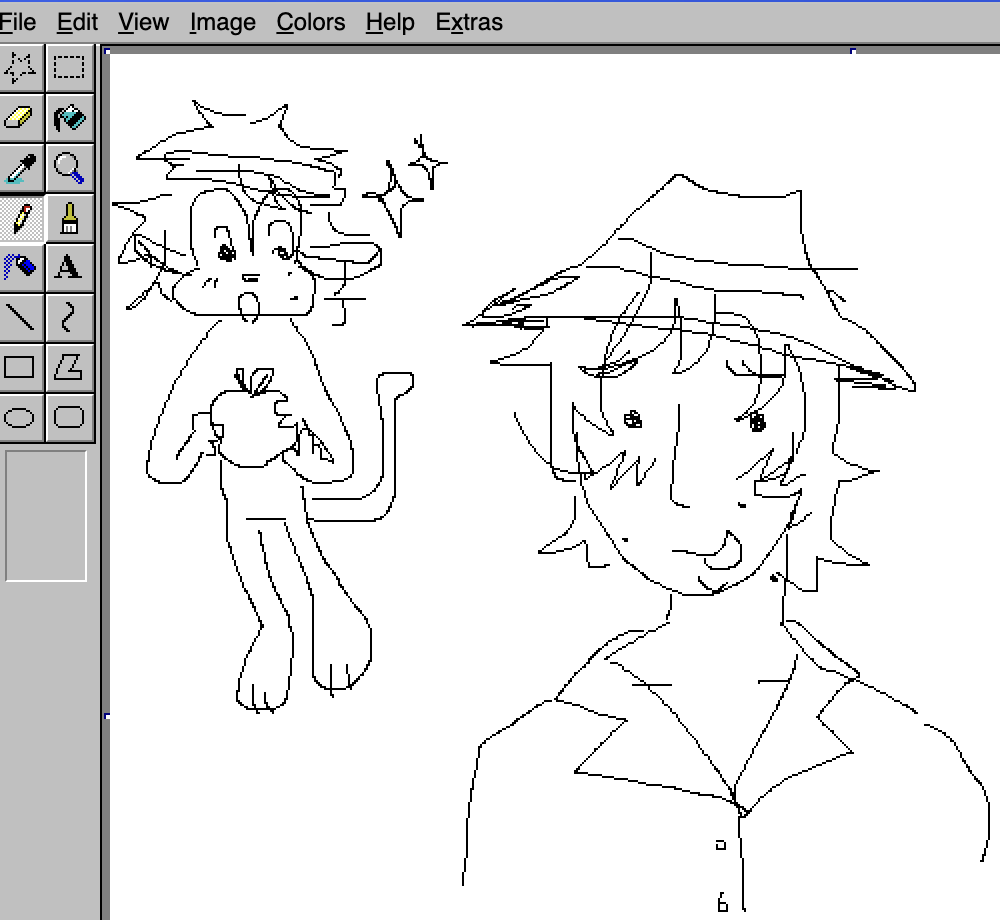Screen dimensions: 1000x920
Task: Open the Help menu
Action: 390,22
